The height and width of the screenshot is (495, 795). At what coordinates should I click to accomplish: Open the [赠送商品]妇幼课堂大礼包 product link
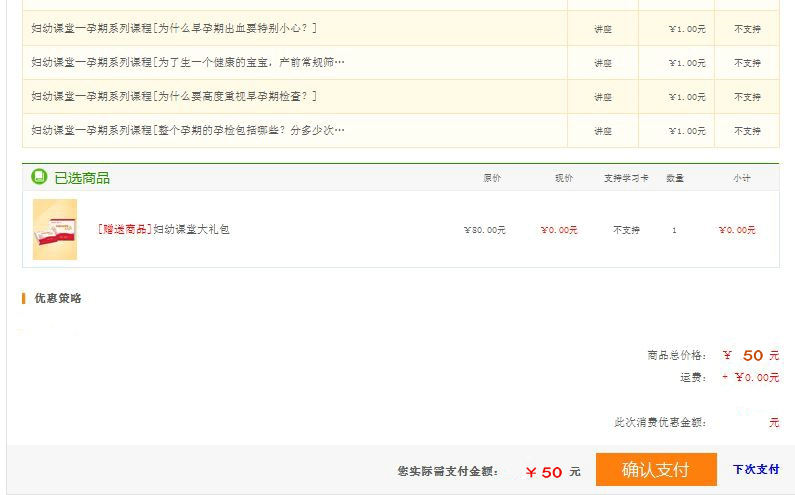click(164, 229)
